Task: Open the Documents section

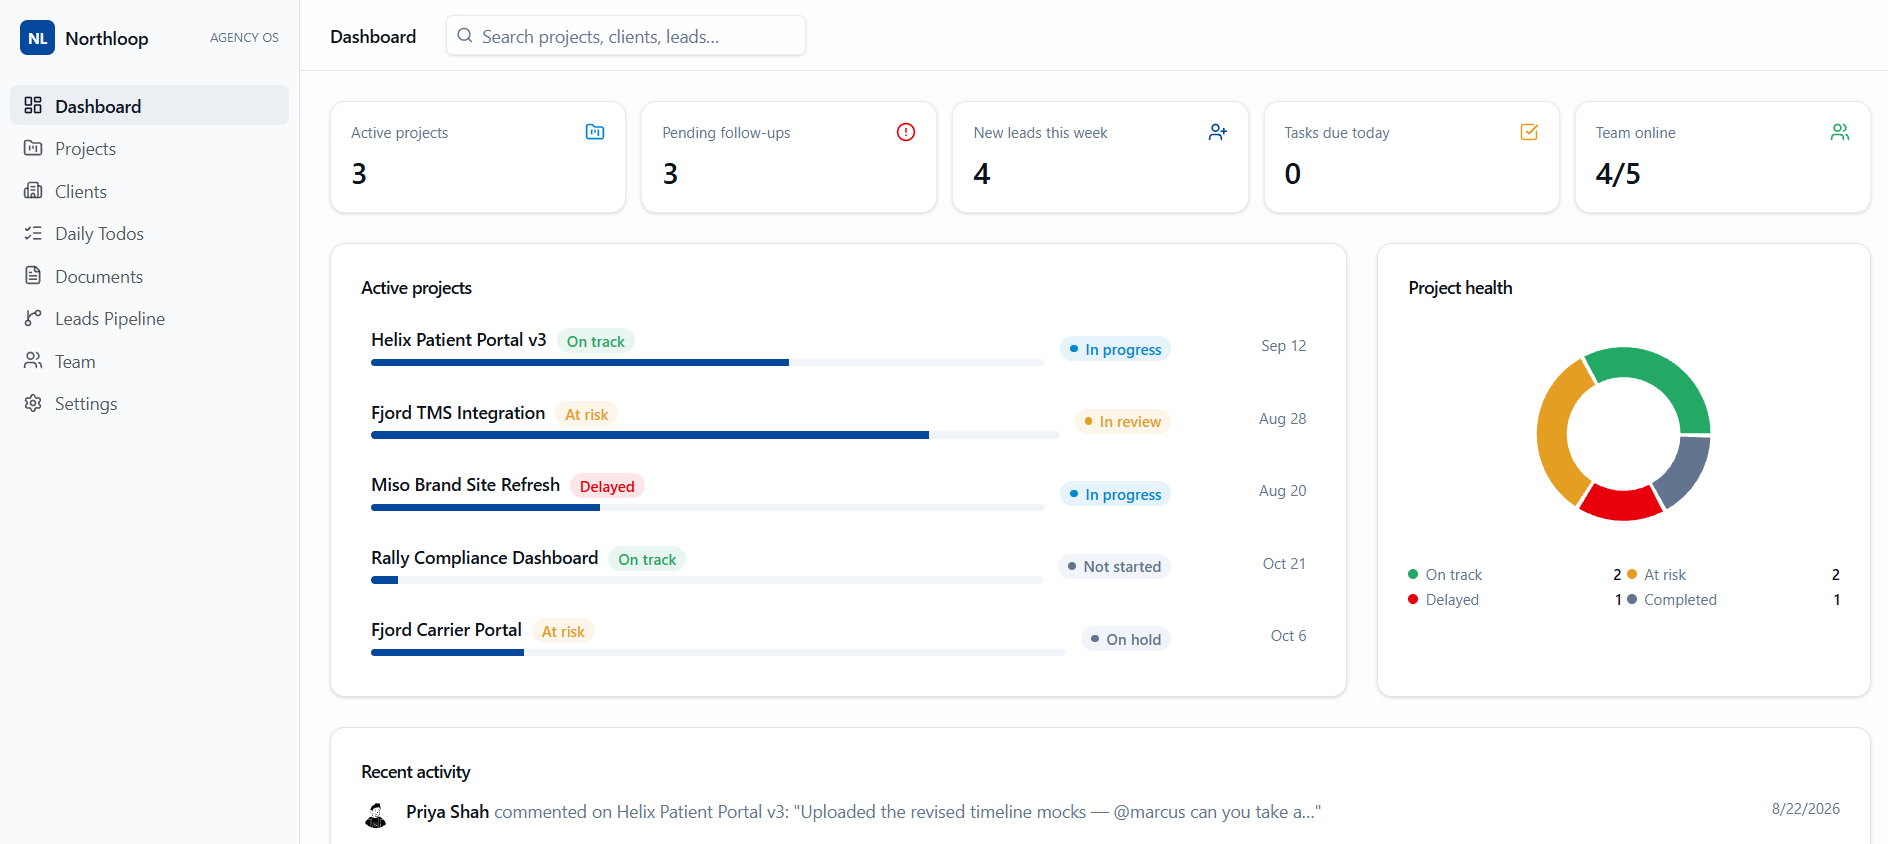Action: coord(149,276)
